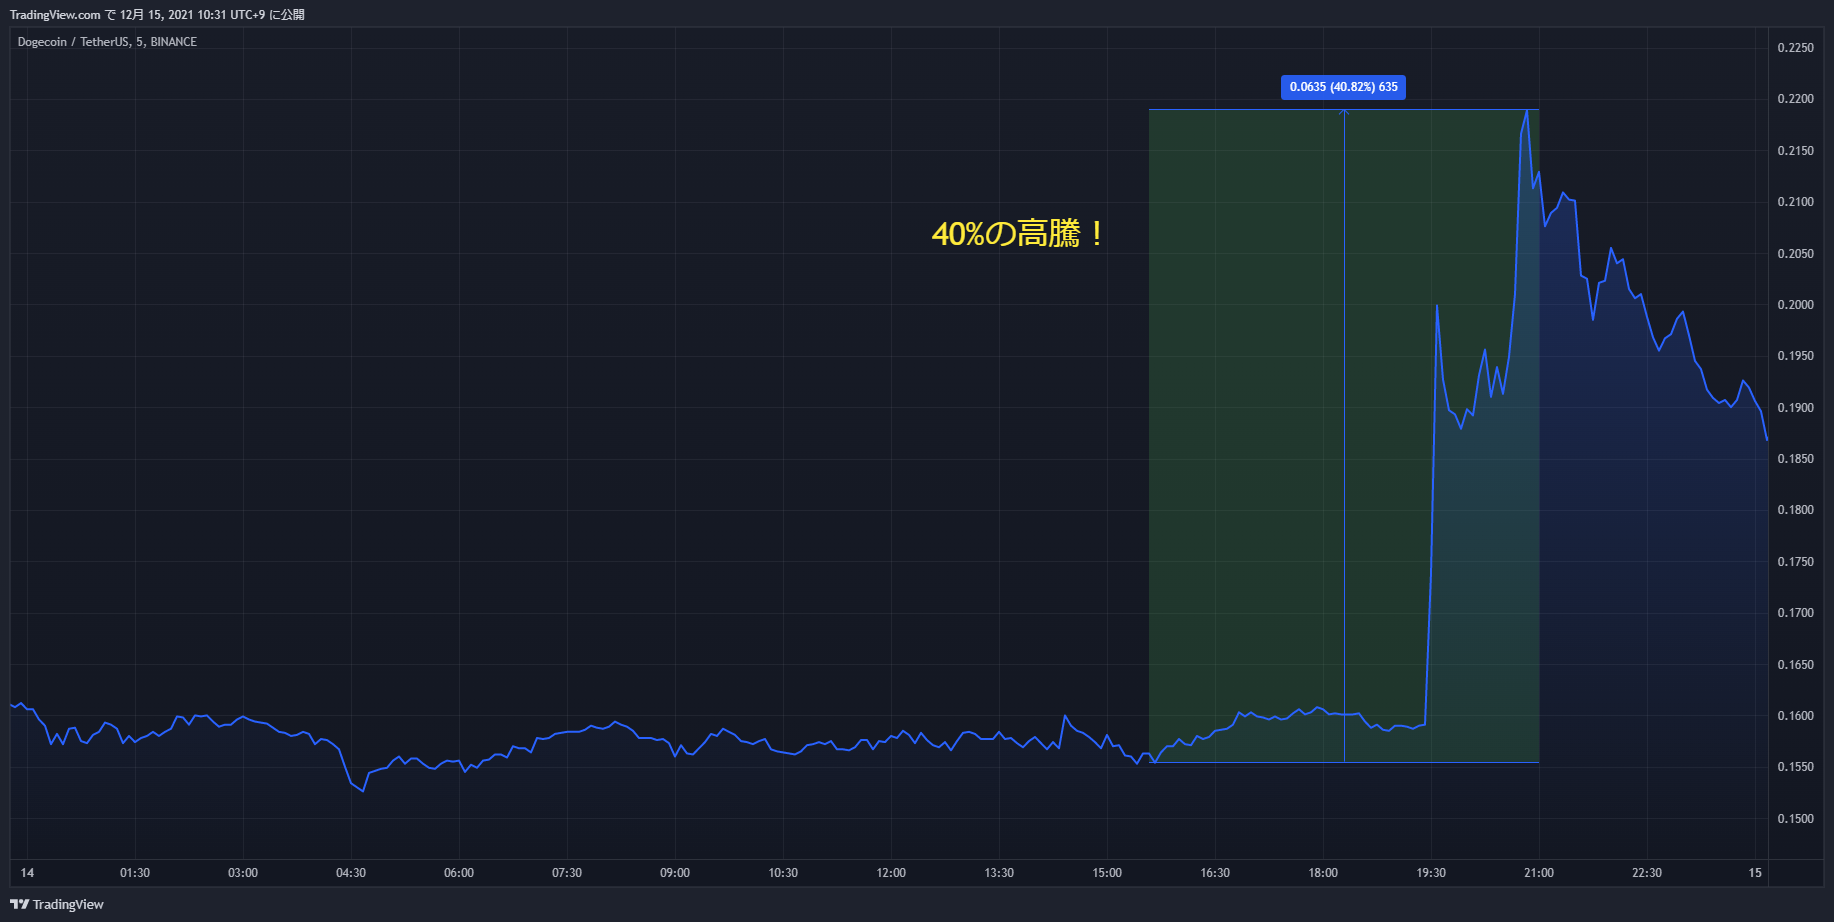Screen dimensions: 1834x922
Task: Click date label 14 on time axis
Action: point(27,873)
